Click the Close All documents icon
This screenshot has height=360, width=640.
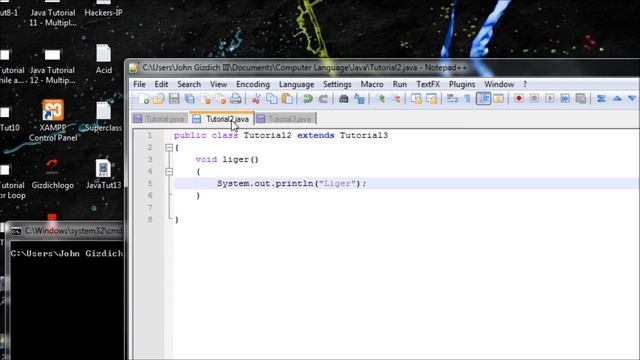point(221,99)
